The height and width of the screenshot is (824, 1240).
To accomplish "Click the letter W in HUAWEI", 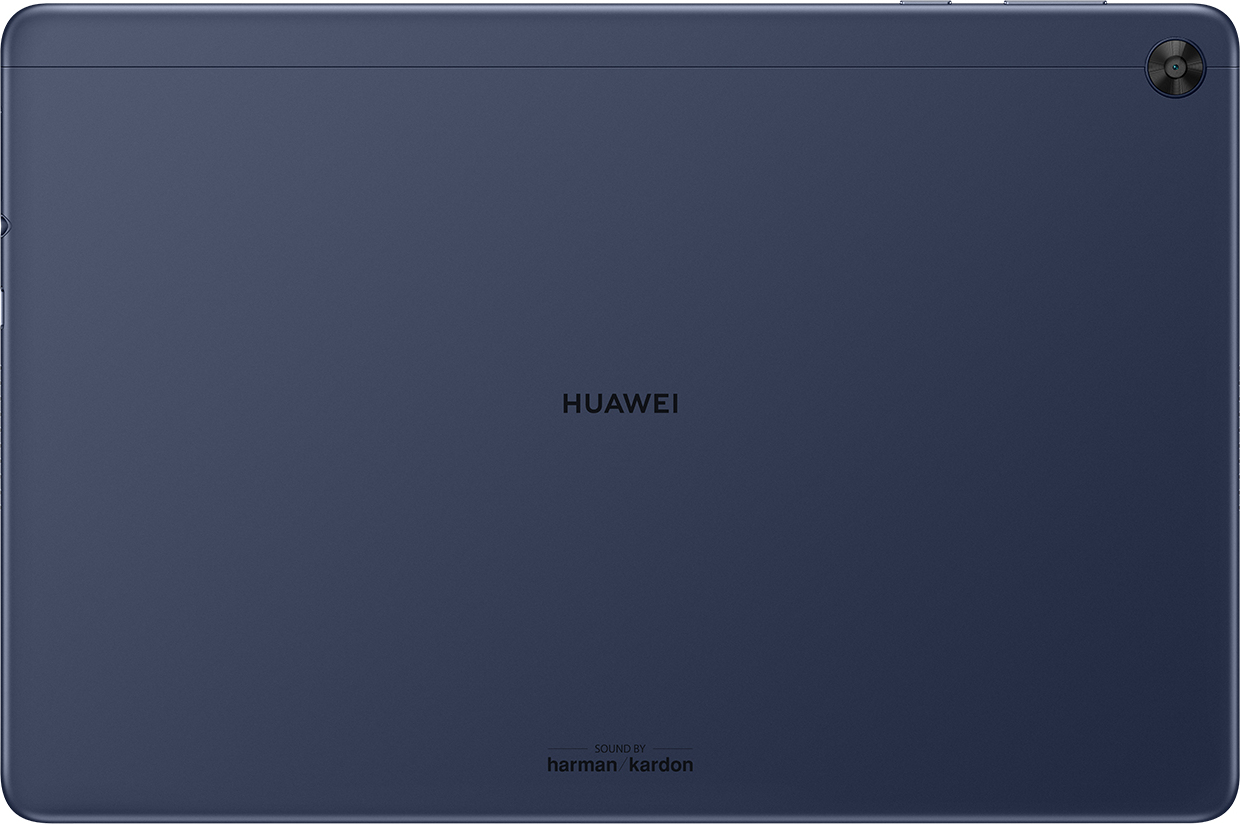I will point(634,404).
